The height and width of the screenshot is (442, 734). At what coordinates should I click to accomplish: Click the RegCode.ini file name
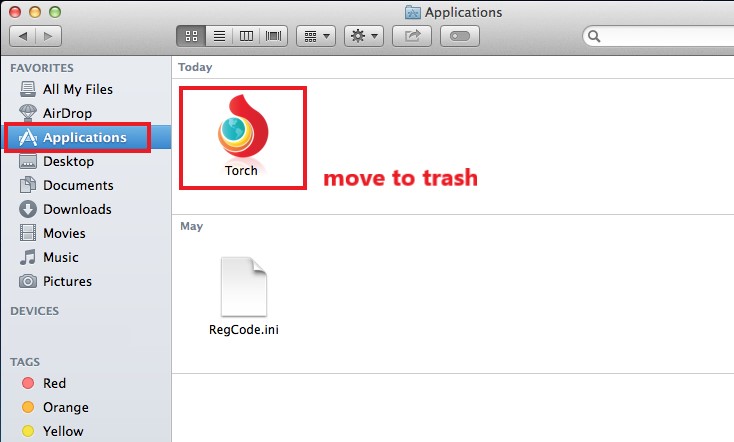pyautogui.click(x=244, y=330)
